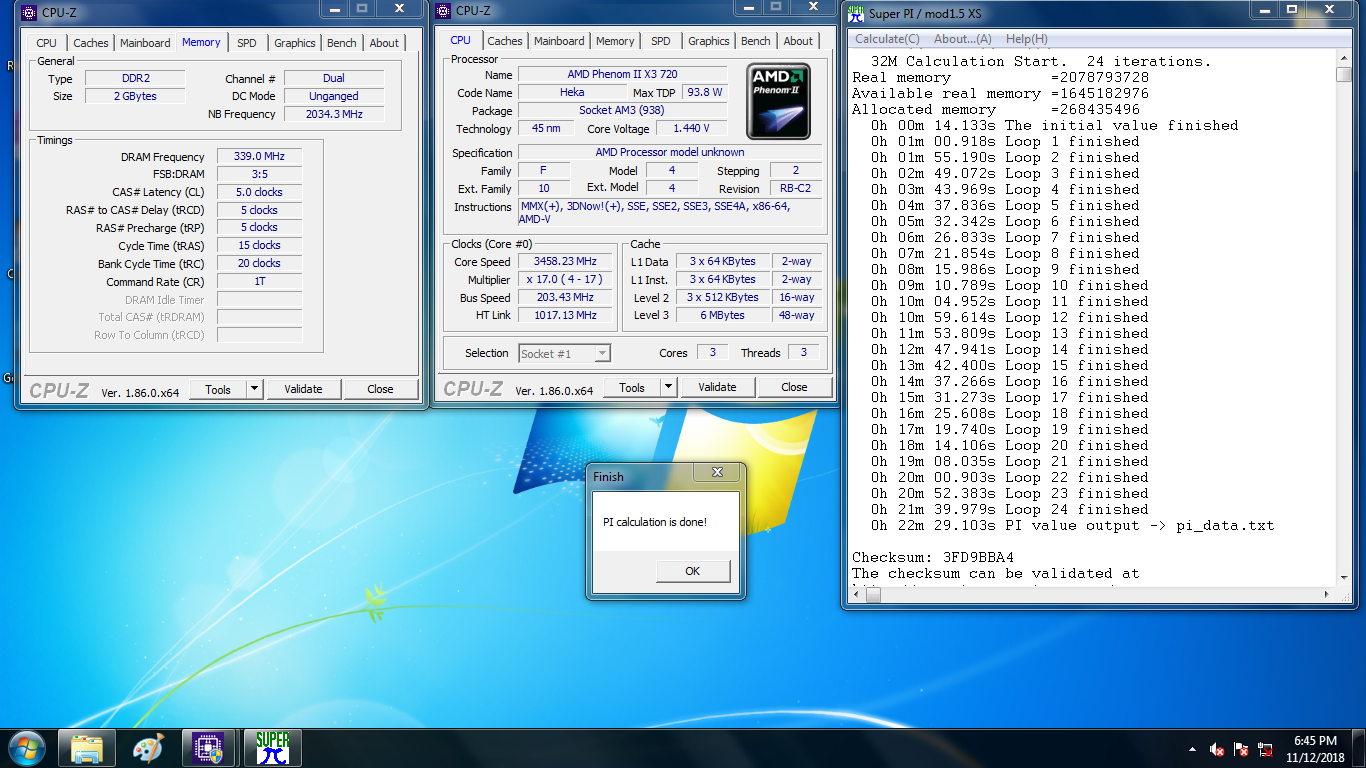Click Core Voltage 1.440 V field
1366x768 pixels.
point(691,129)
